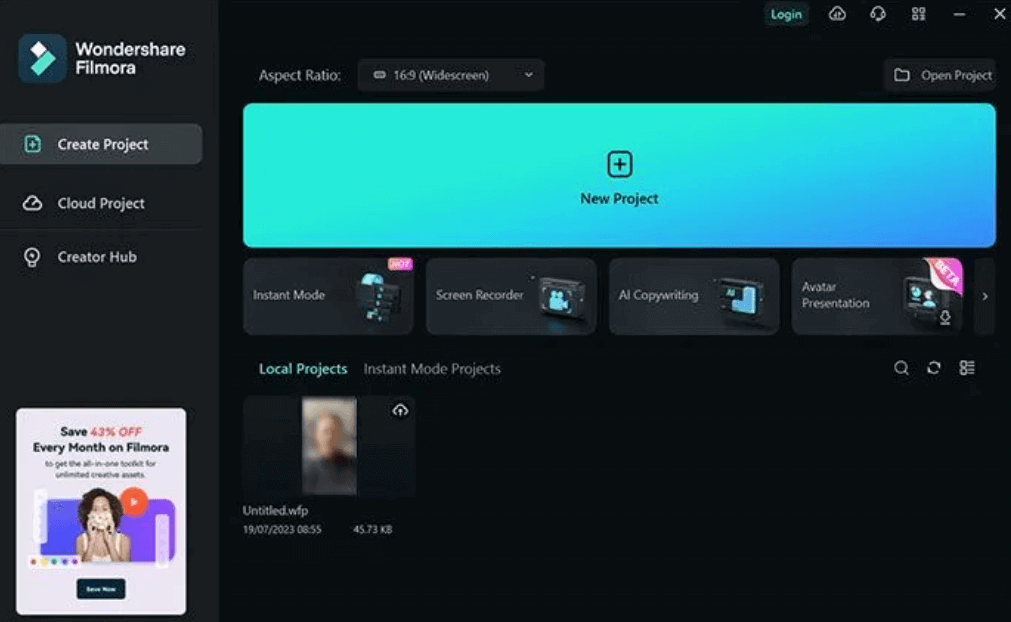Click the Cloud Project cloud icon
1011x622 pixels.
(32, 203)
